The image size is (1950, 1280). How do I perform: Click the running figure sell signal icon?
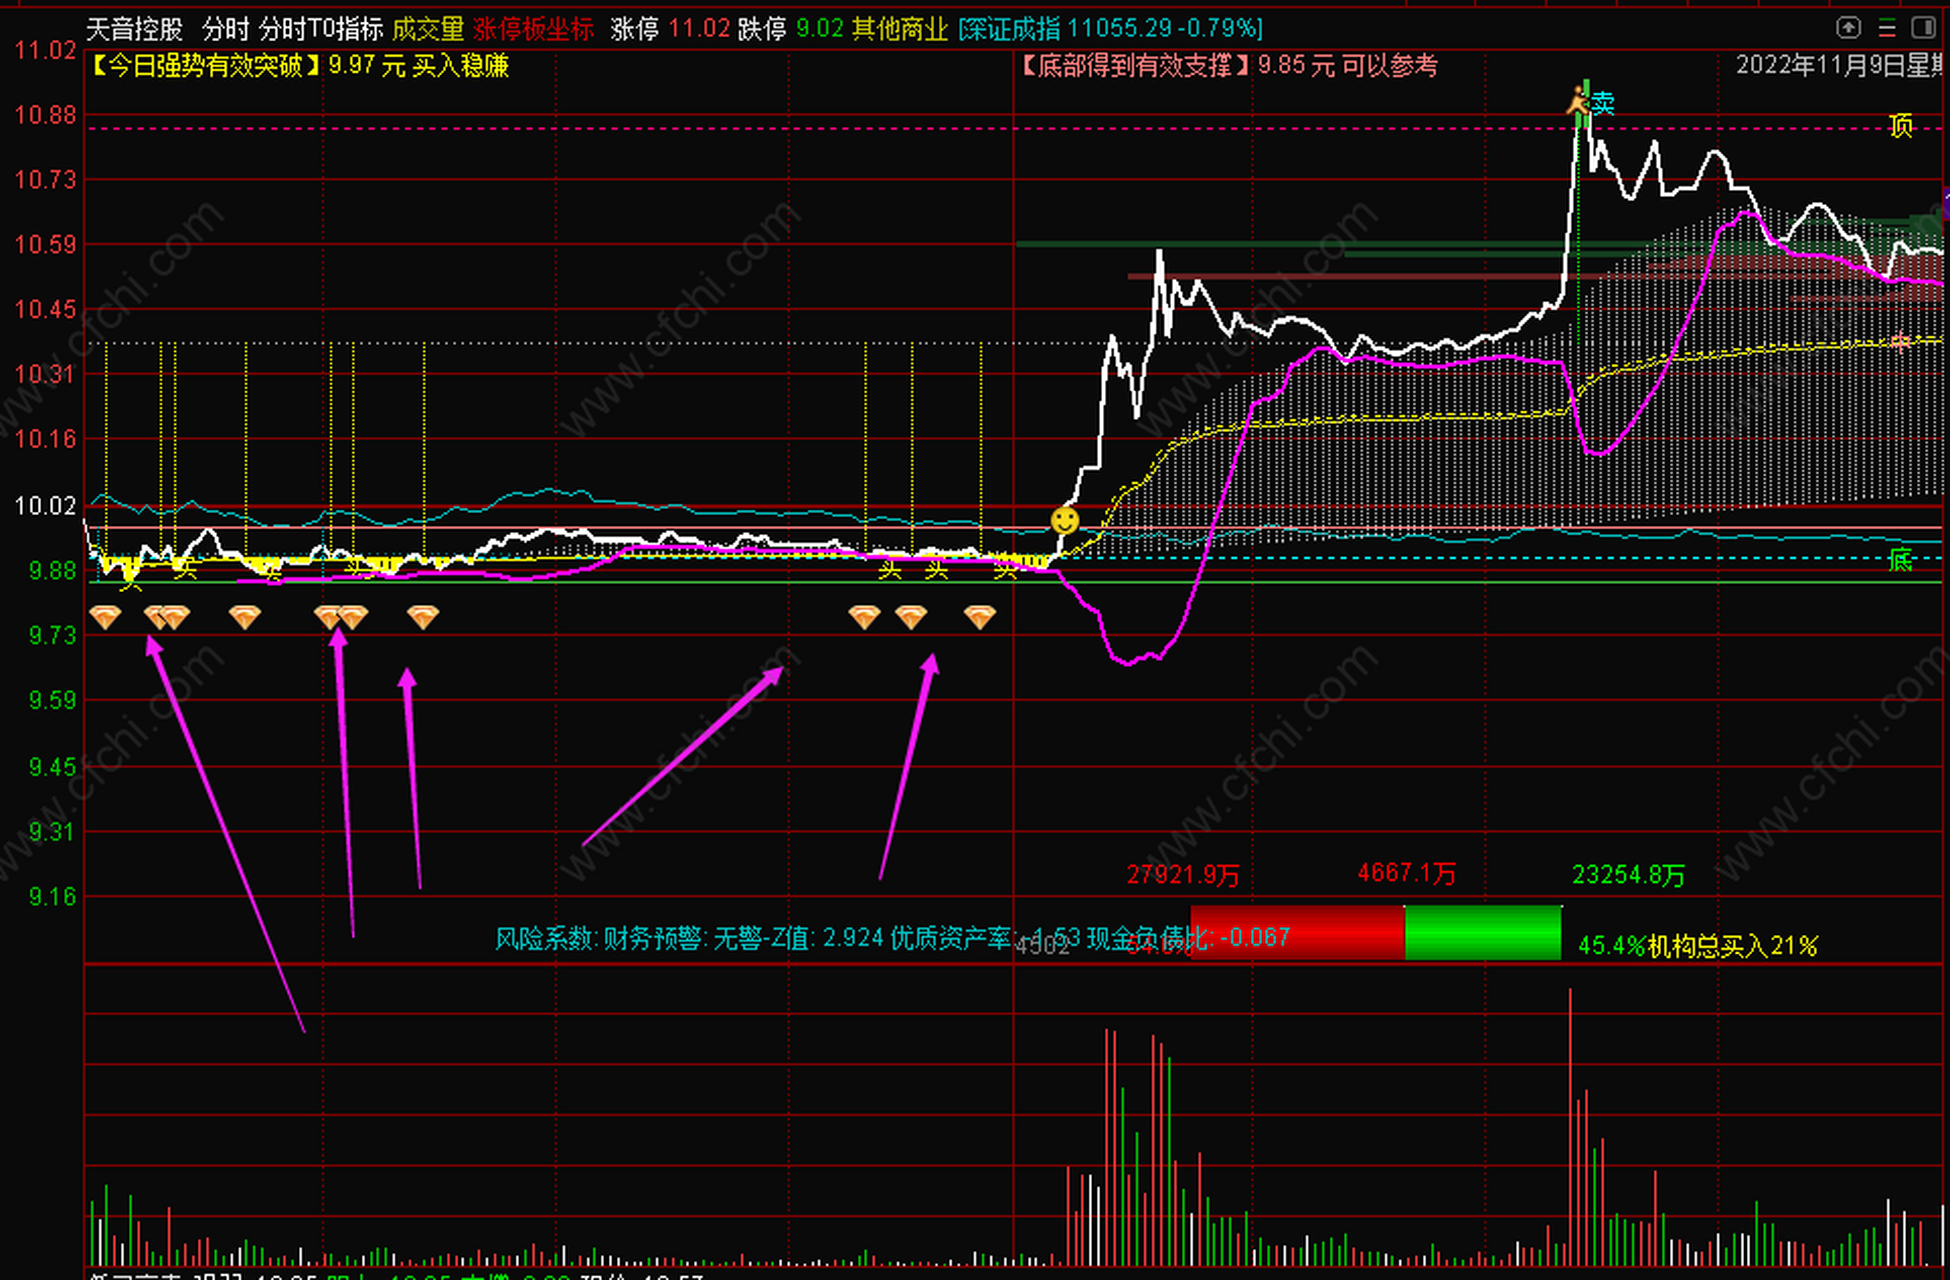1578,102
